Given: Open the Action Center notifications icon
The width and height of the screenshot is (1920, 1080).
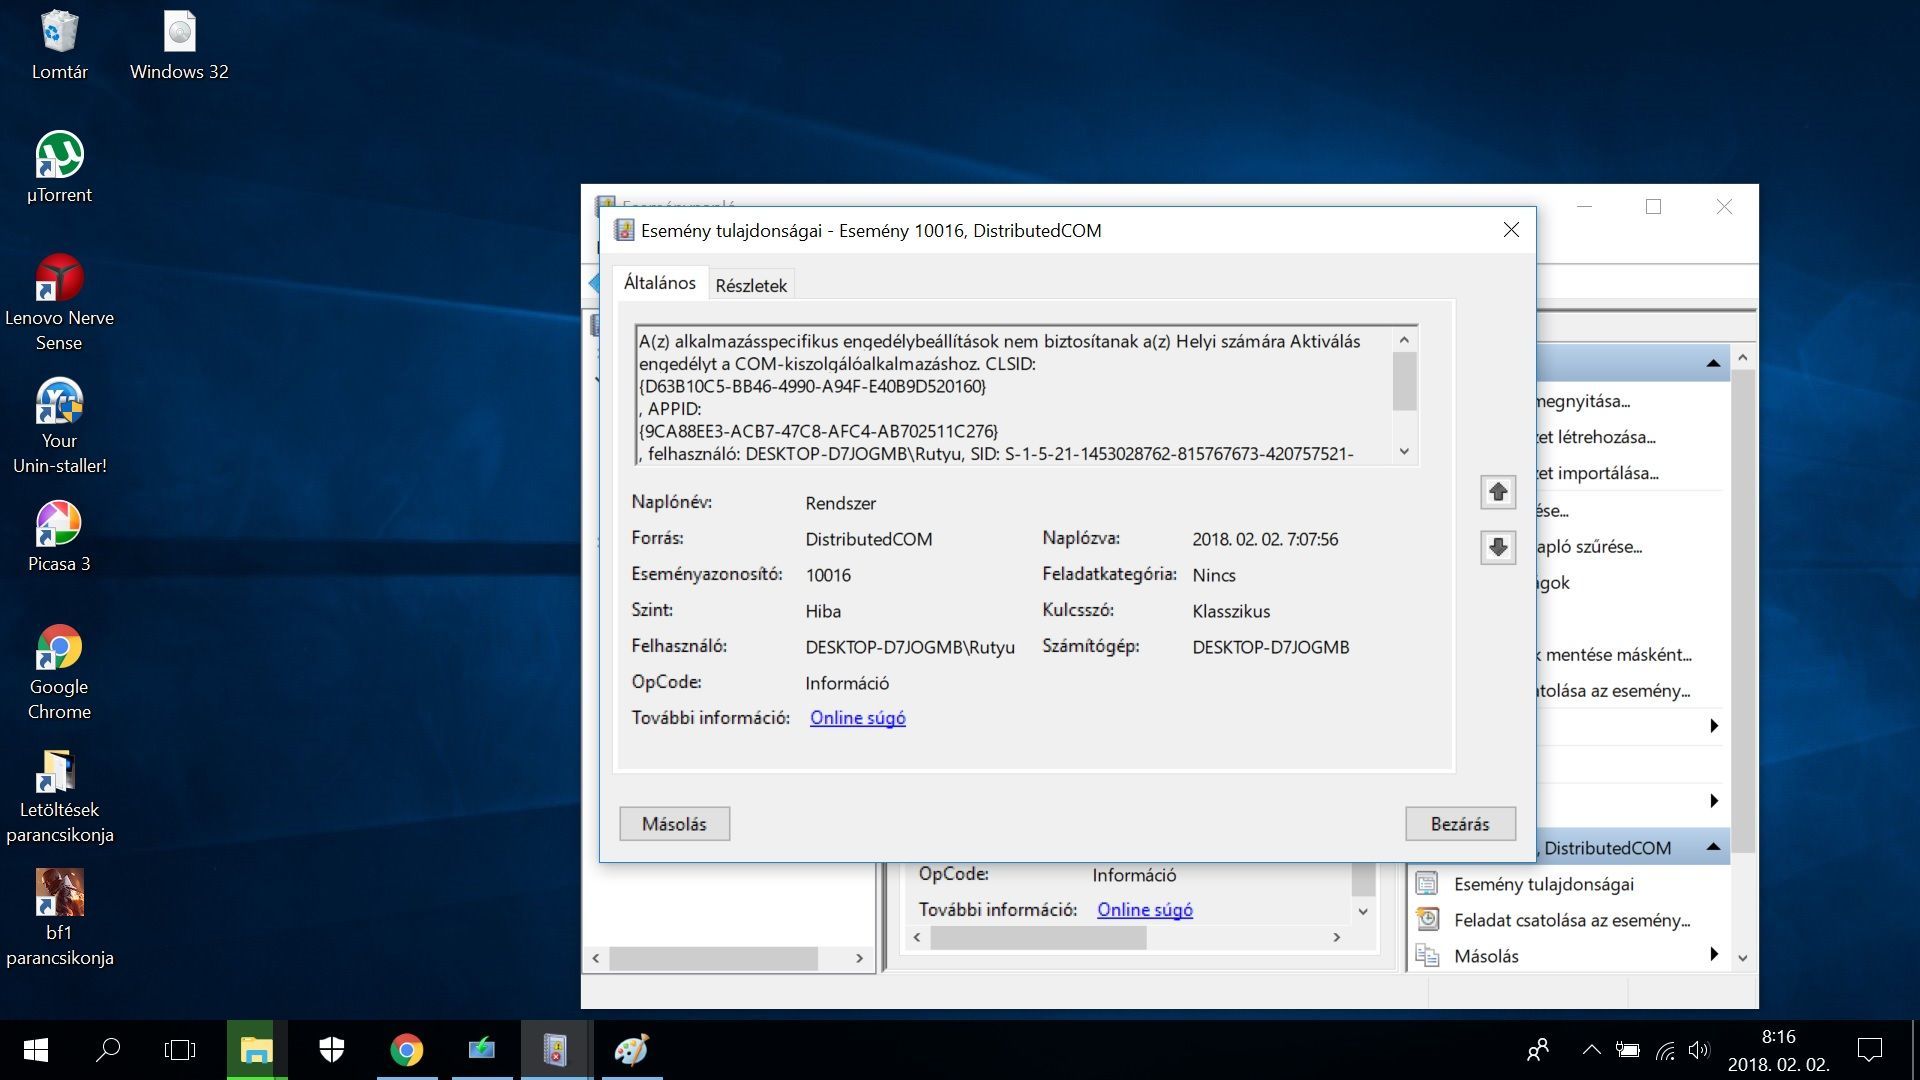Looking at the screenshot, I should point(1869,1050).
